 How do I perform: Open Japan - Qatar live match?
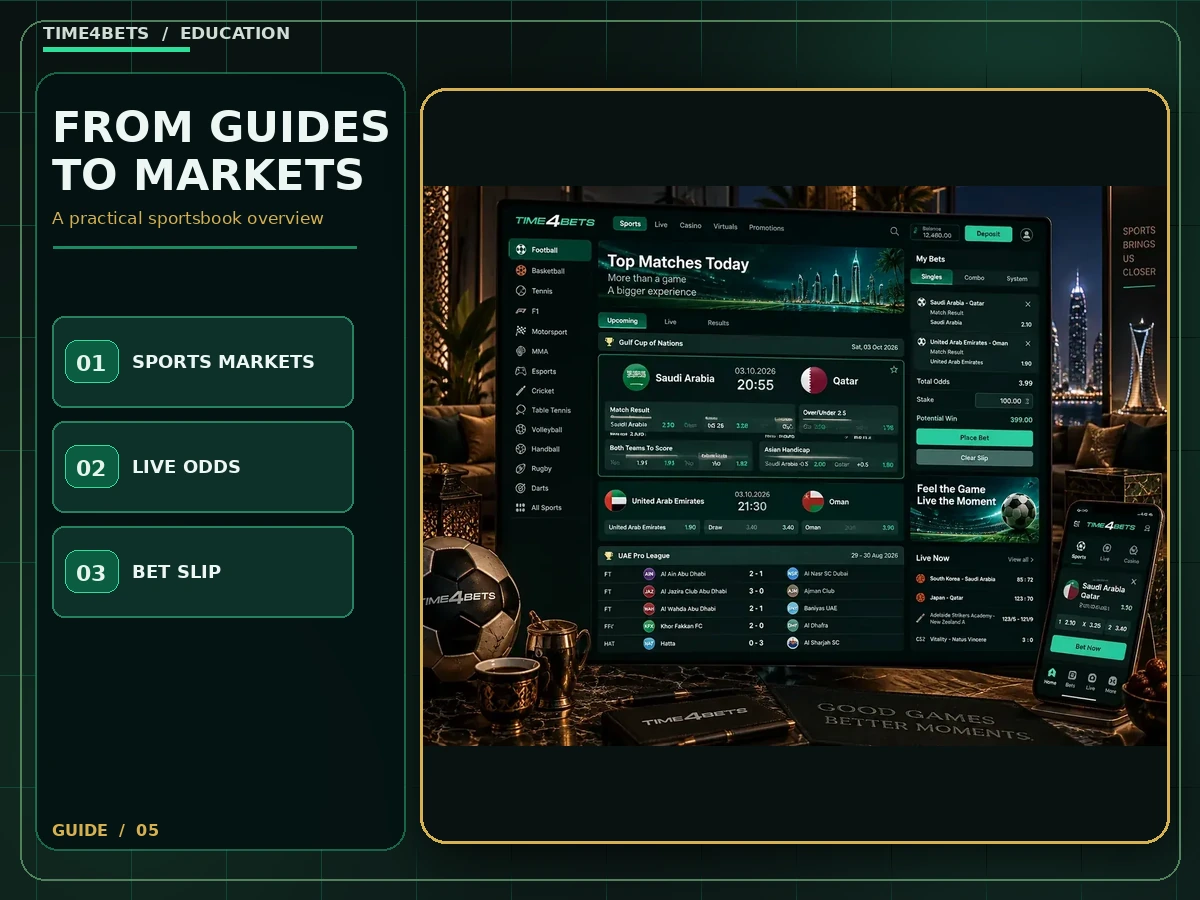974,598
